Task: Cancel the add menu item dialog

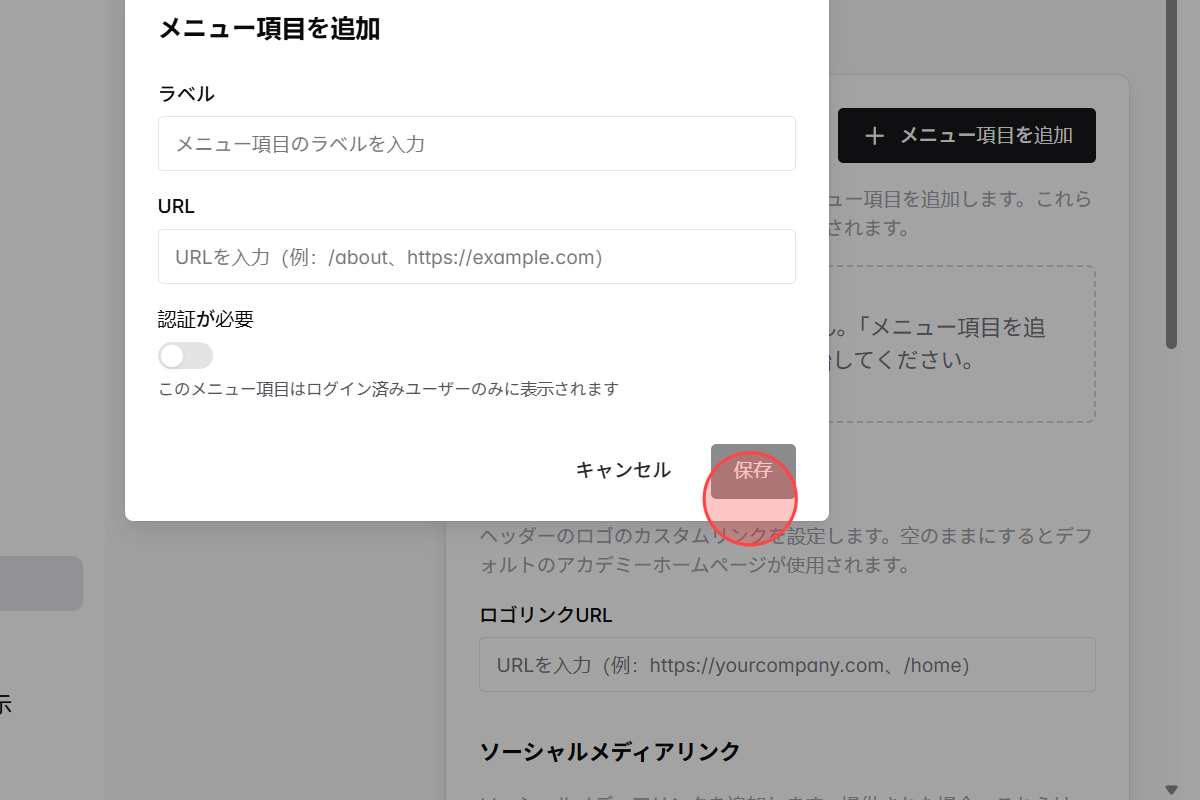Action: 622,470
